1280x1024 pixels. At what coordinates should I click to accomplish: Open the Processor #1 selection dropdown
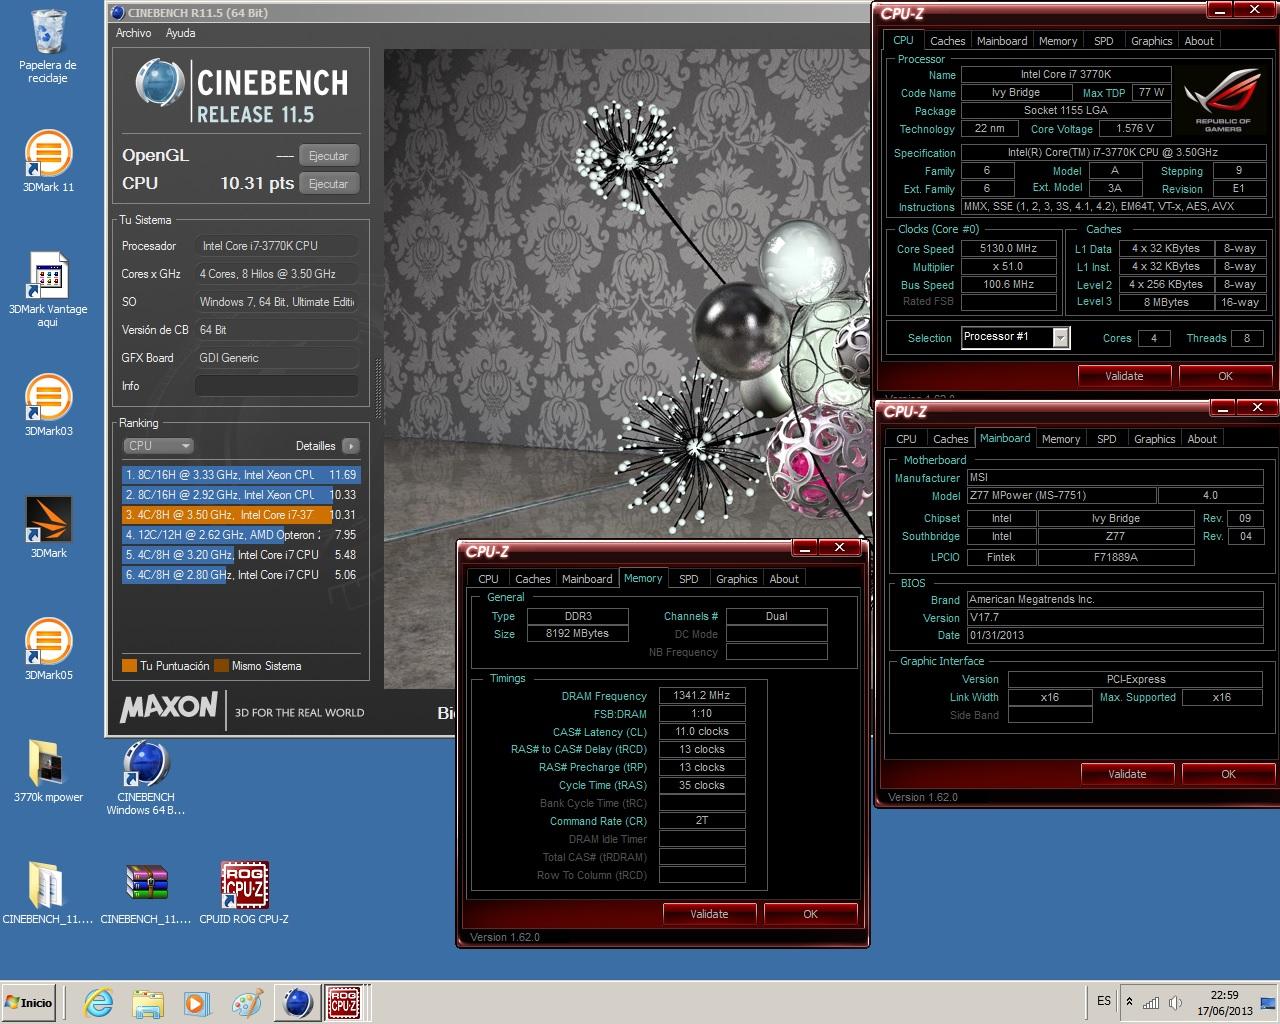[x=1015, y=337]
